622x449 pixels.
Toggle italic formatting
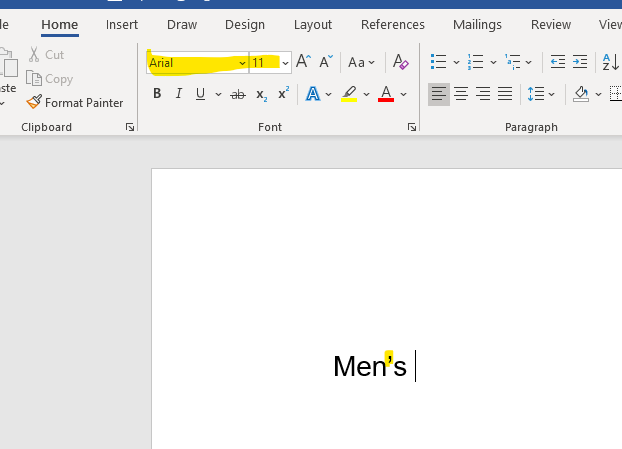tap(179, 94)
